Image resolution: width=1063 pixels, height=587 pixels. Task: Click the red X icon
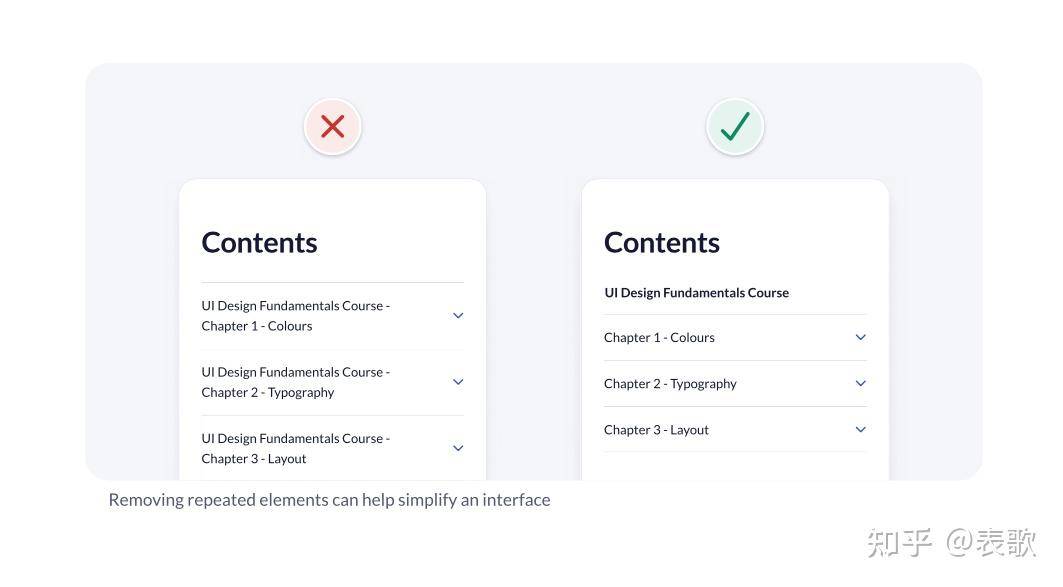[x=333, y=127]
